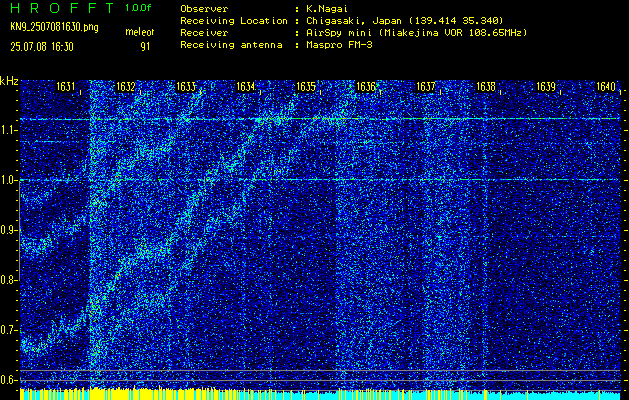The height and width of the screenshot is (400, 629).
Task: Click the Maspro FM-3 antenna text
Action: (339, 45)
